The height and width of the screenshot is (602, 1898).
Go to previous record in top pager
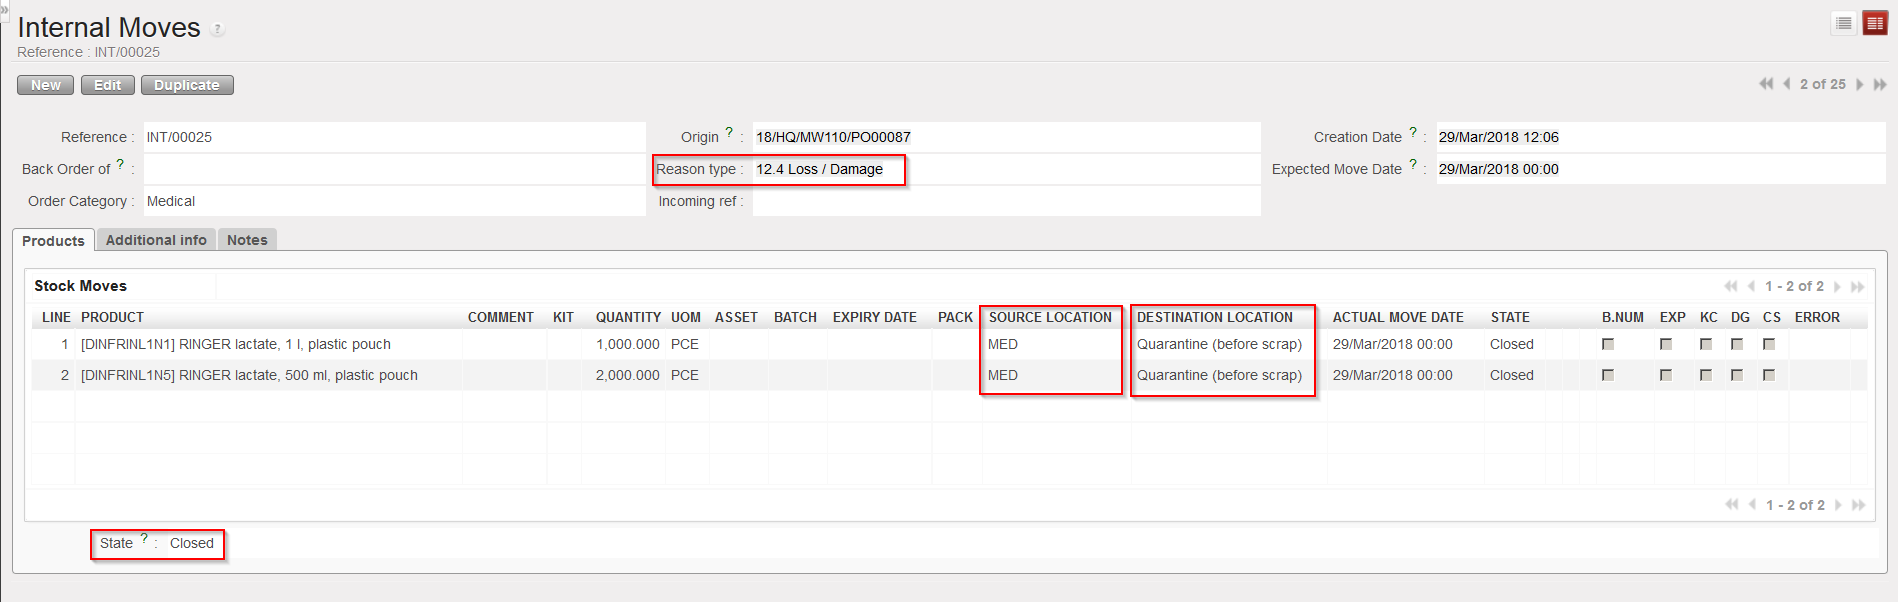tap(1786, 84)
